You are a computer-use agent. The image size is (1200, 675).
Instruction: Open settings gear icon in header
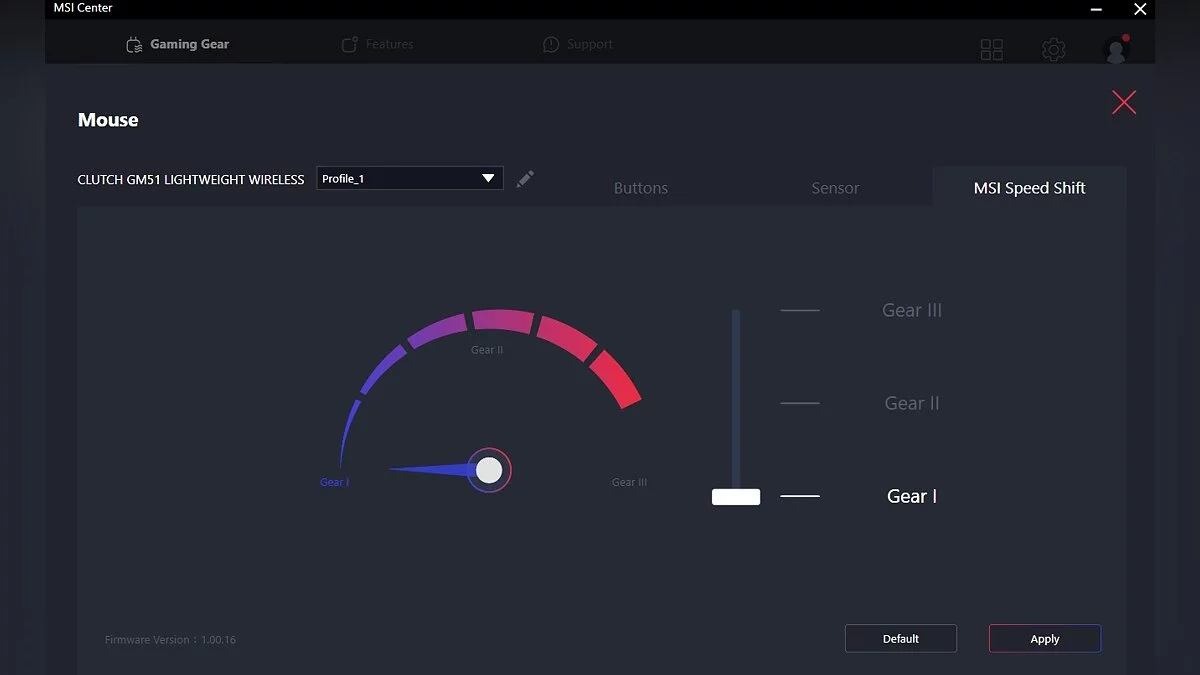coord(1053,49)
